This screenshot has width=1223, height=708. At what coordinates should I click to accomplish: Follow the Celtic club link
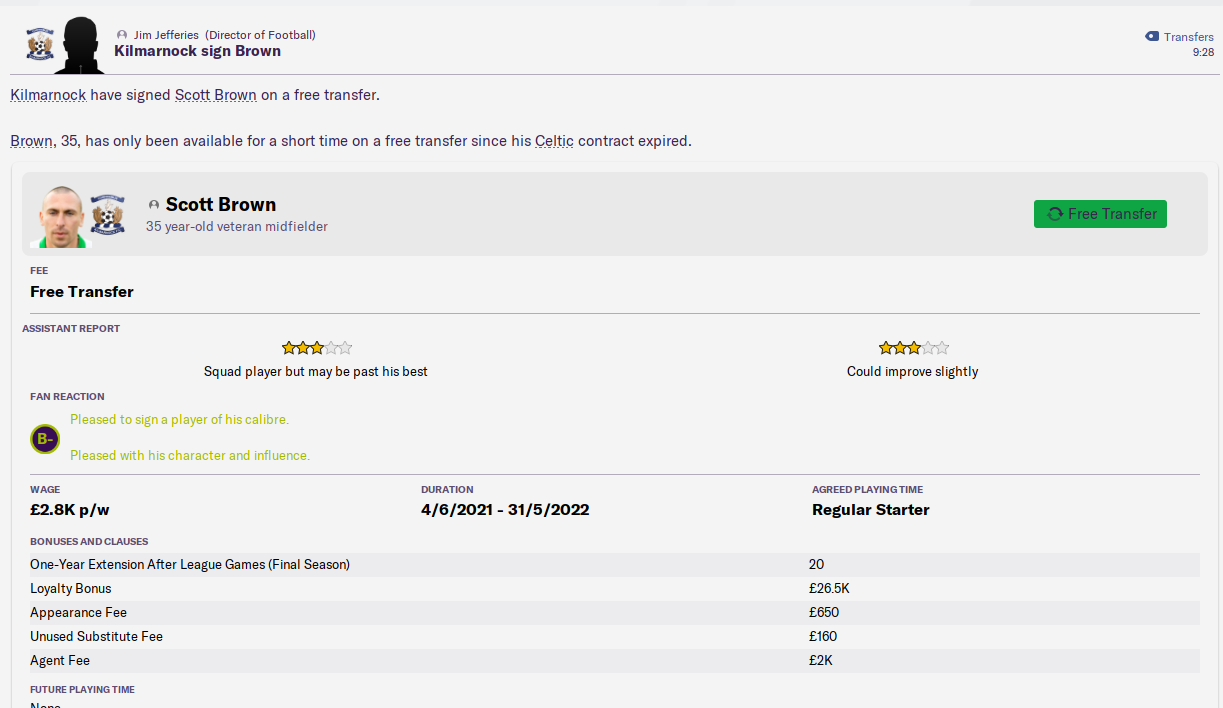click(x=554, y=141)
